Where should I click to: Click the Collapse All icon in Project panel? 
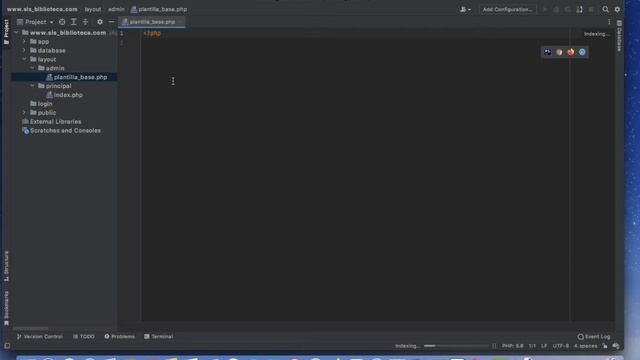click(85, 22)
